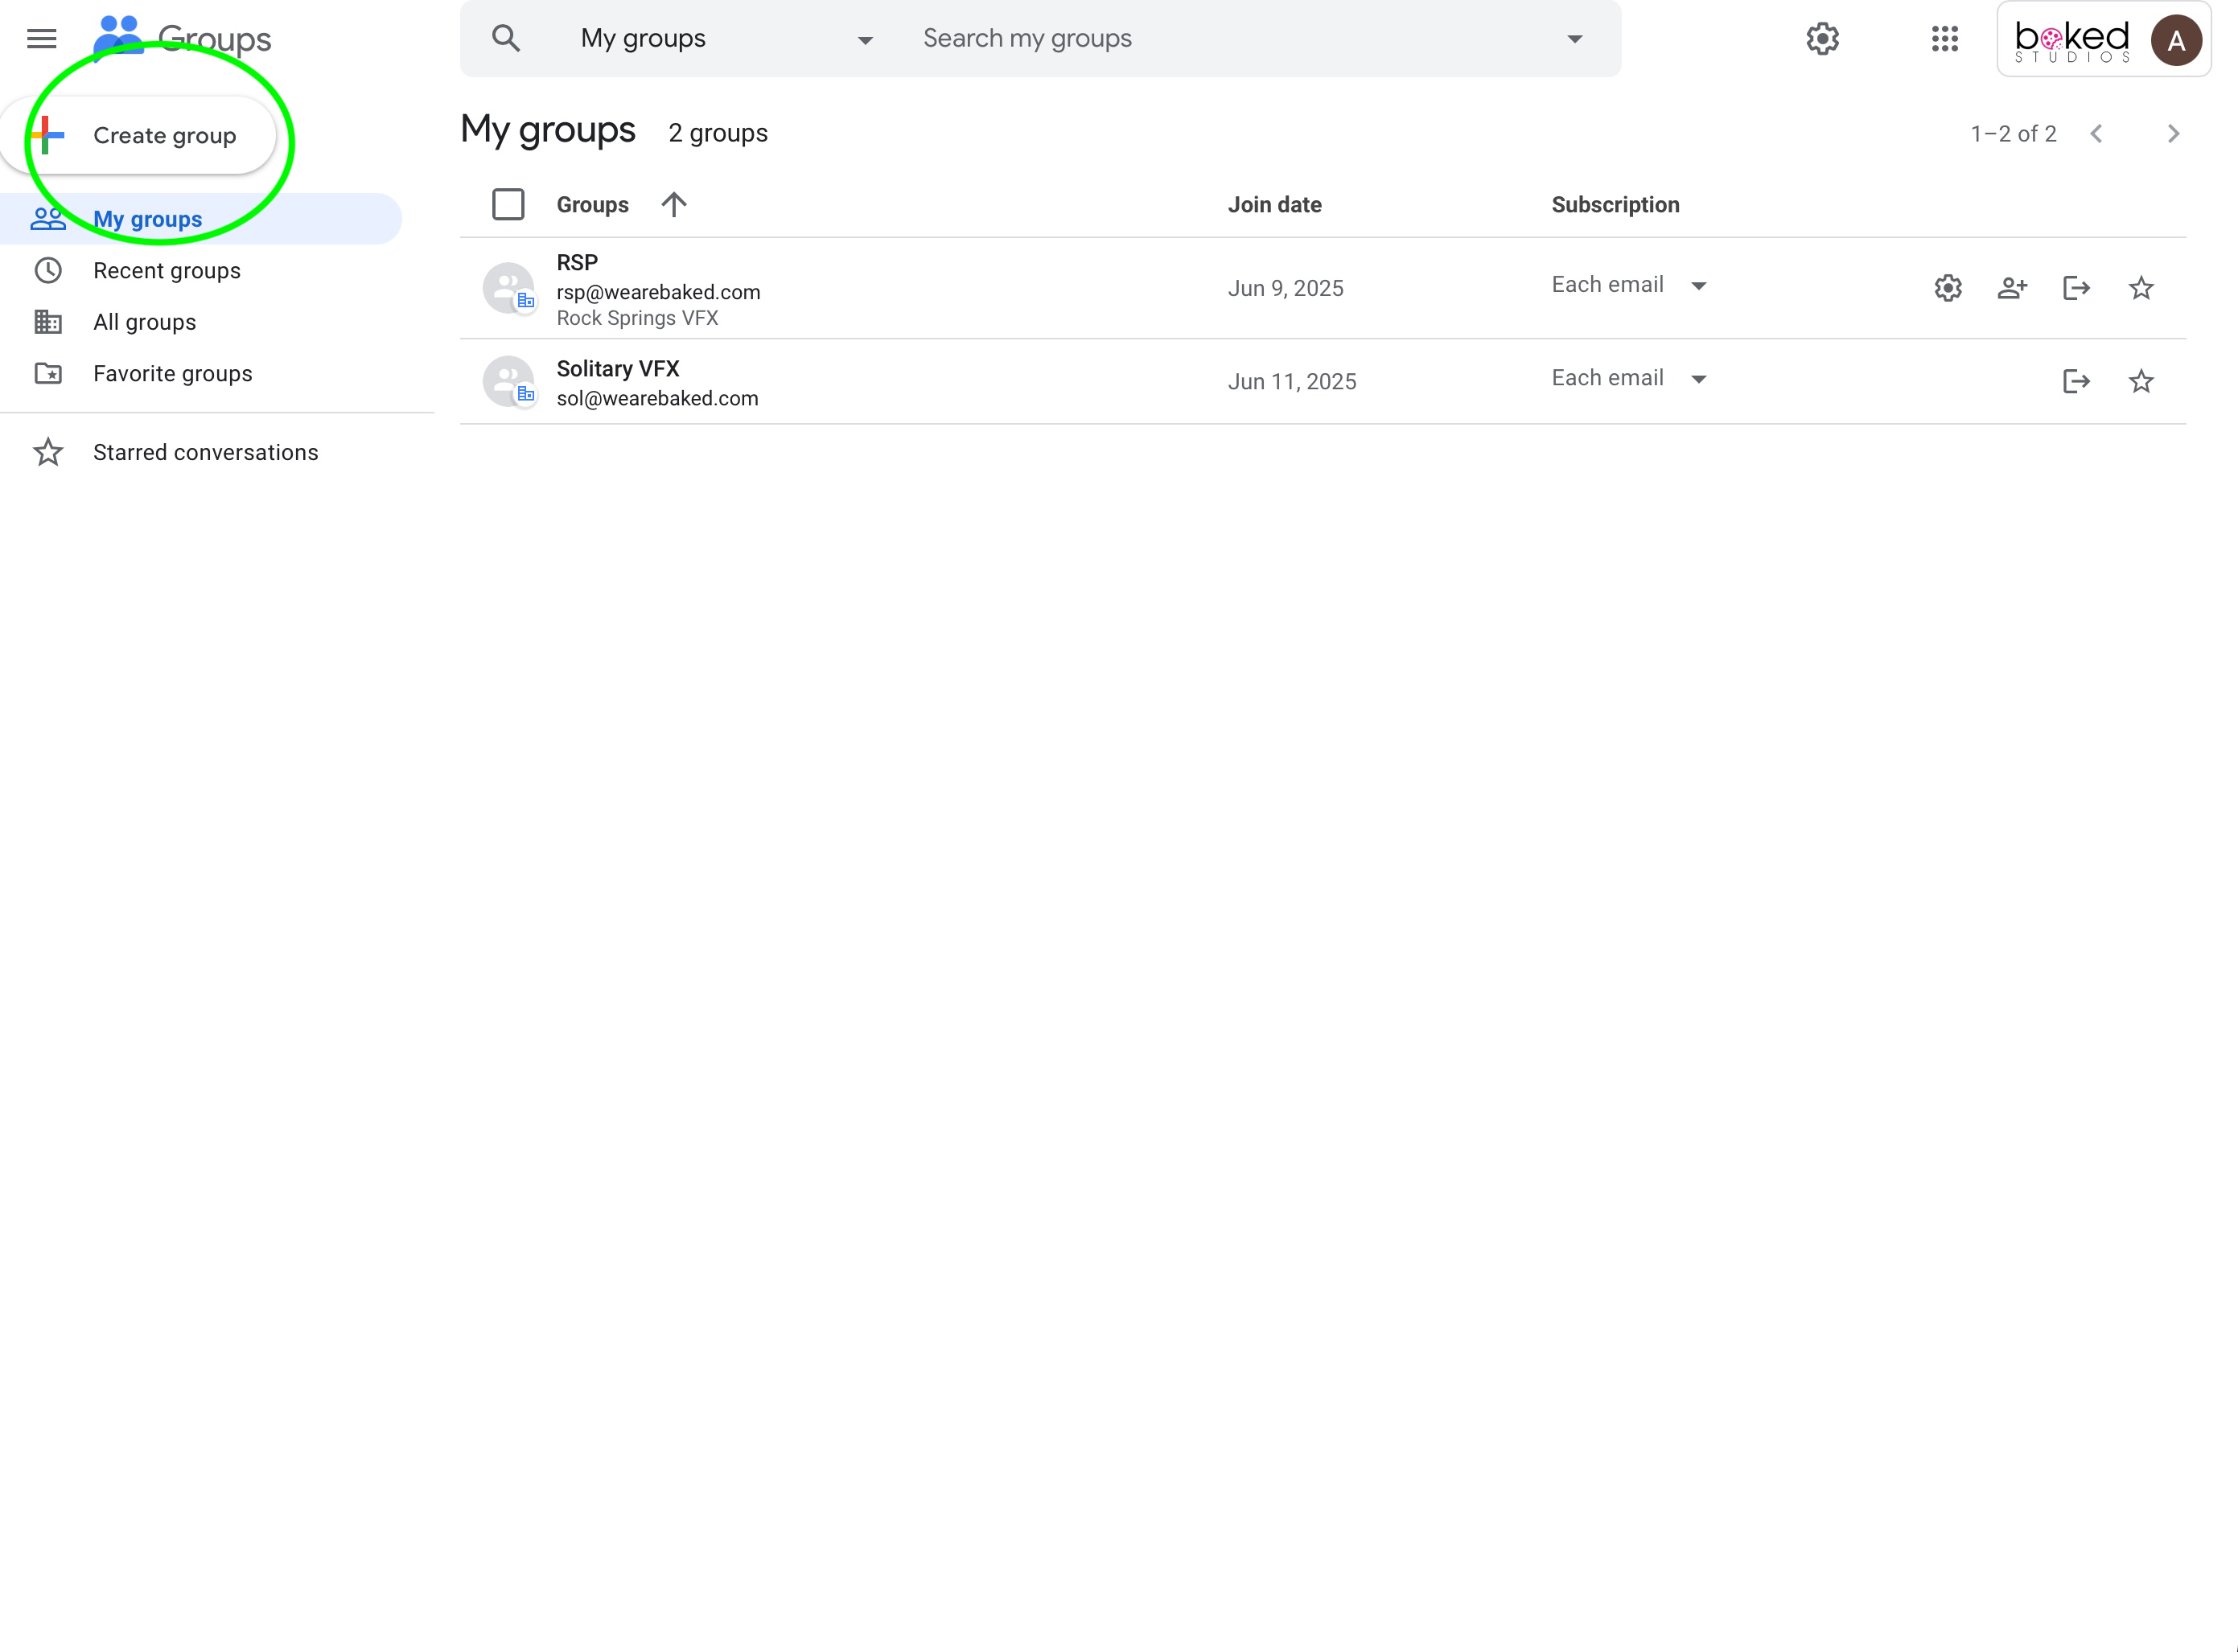
Task: Expand the My groups search scope dropdown
Action: [x=864, y=40]
